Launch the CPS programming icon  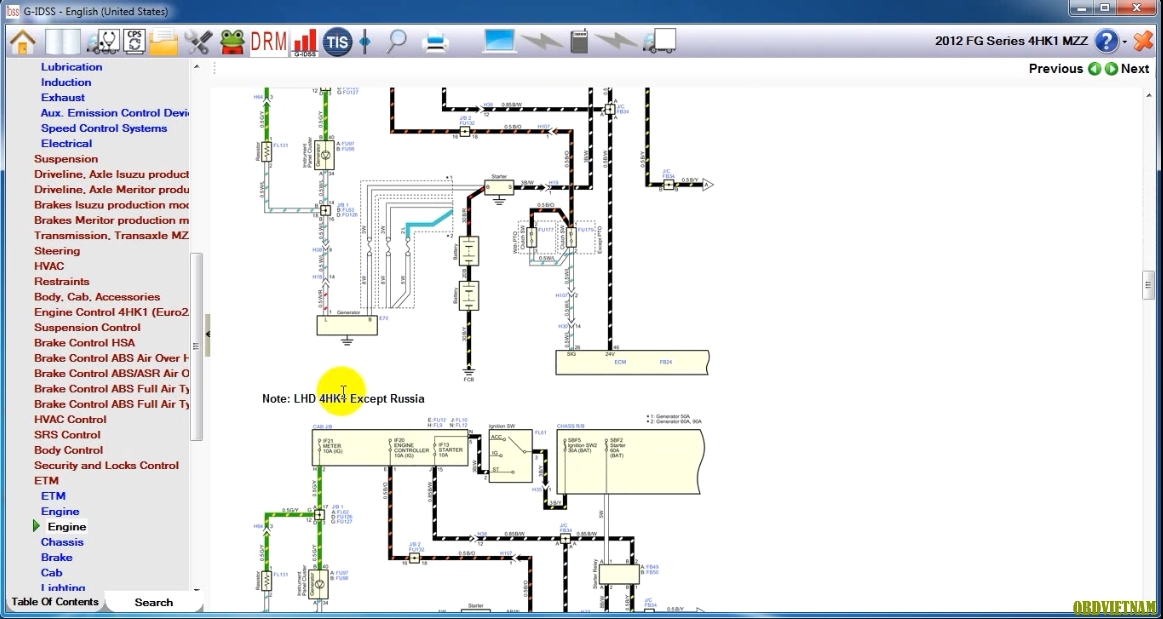[x=134, y=42]
